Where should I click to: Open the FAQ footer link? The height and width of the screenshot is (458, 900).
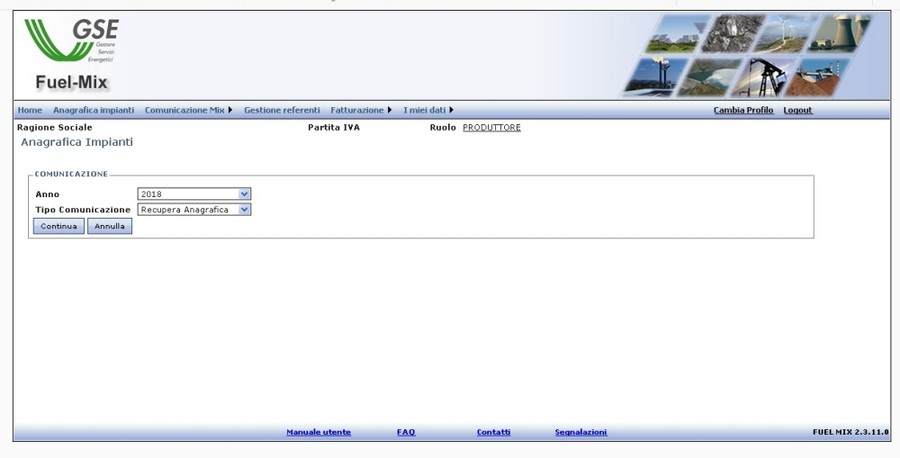coord(406,432)
